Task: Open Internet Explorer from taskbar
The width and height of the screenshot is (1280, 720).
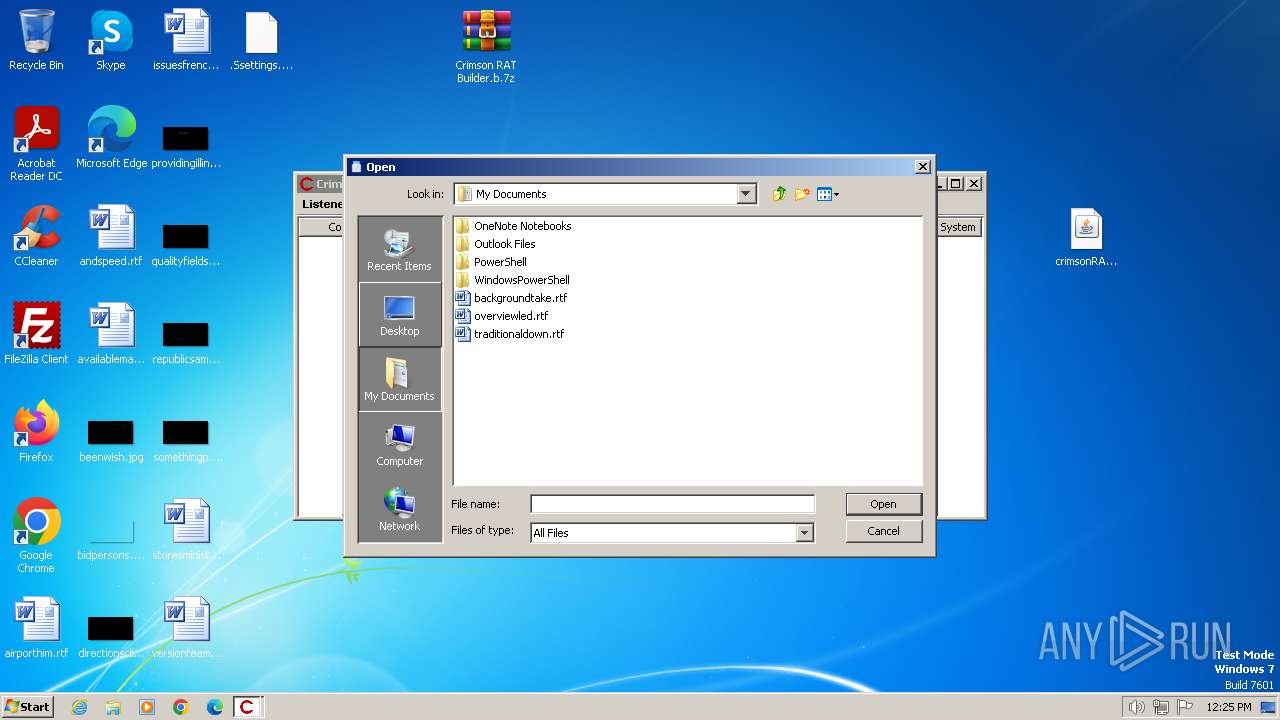Action: tap(79, 707)
